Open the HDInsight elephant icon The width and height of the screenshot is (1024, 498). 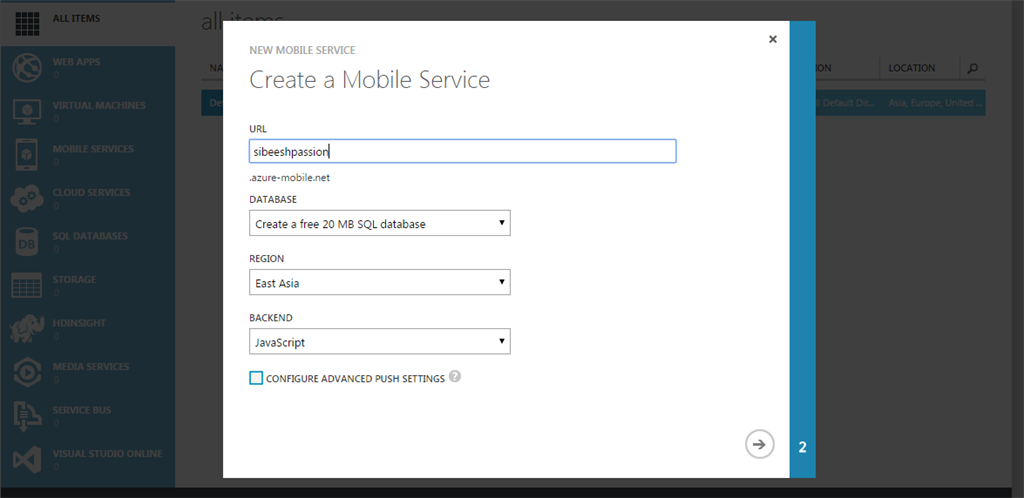click(26, 329)
